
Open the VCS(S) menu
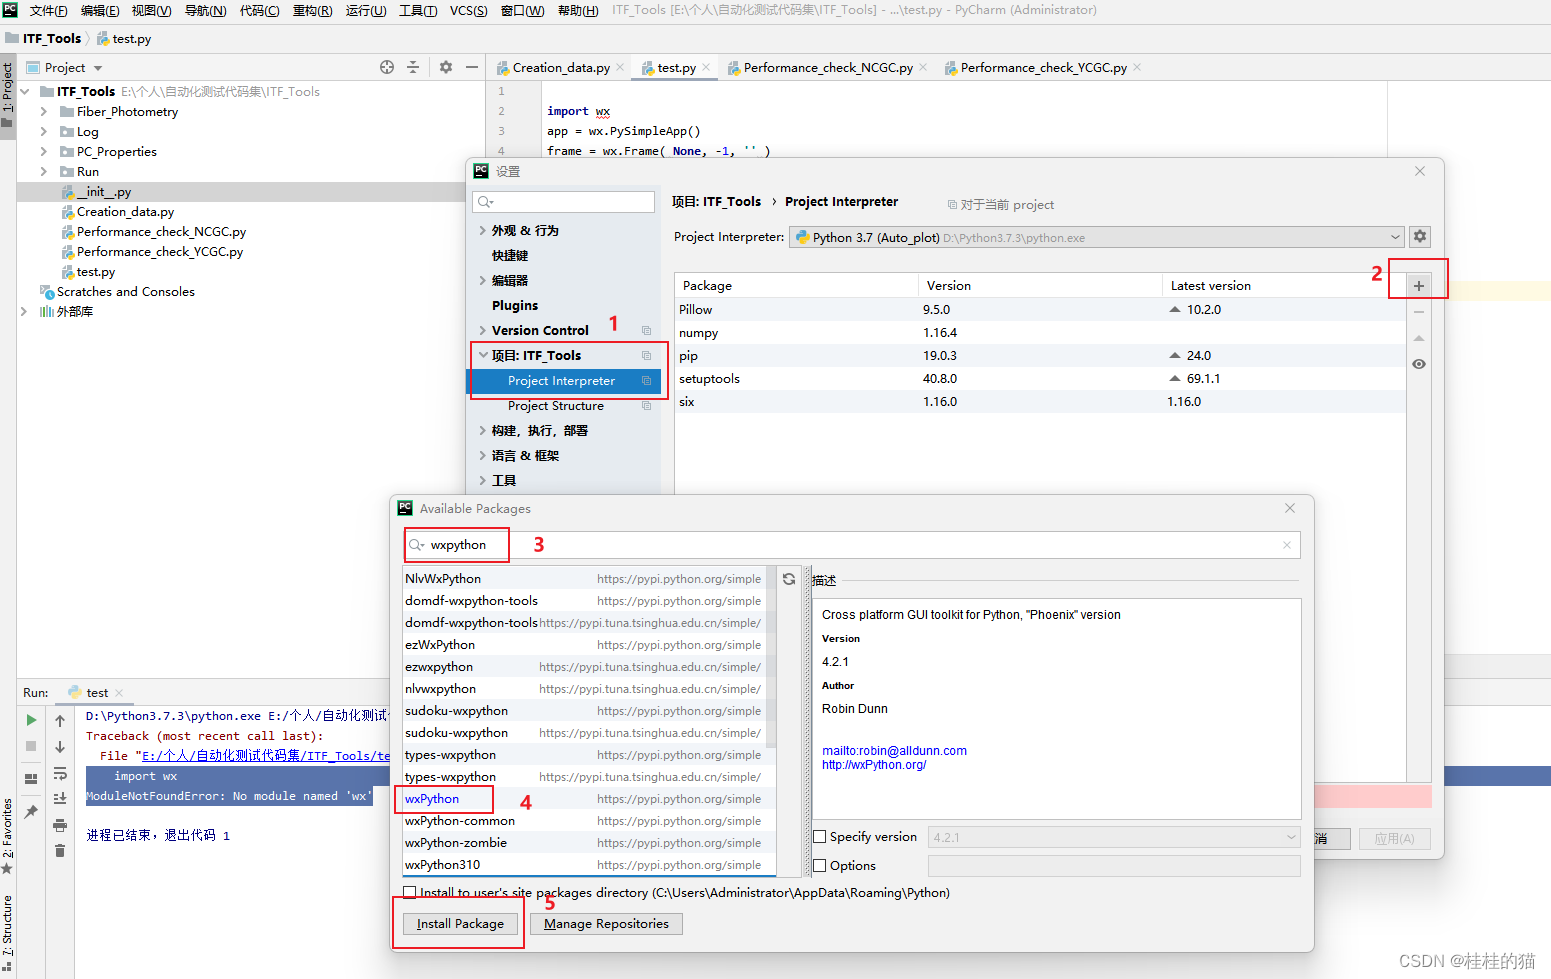[468, 10]
